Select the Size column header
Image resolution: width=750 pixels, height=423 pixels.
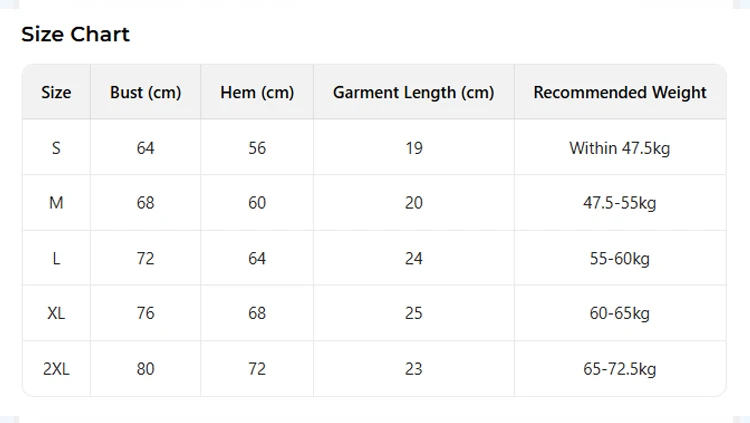pos(56,92)
